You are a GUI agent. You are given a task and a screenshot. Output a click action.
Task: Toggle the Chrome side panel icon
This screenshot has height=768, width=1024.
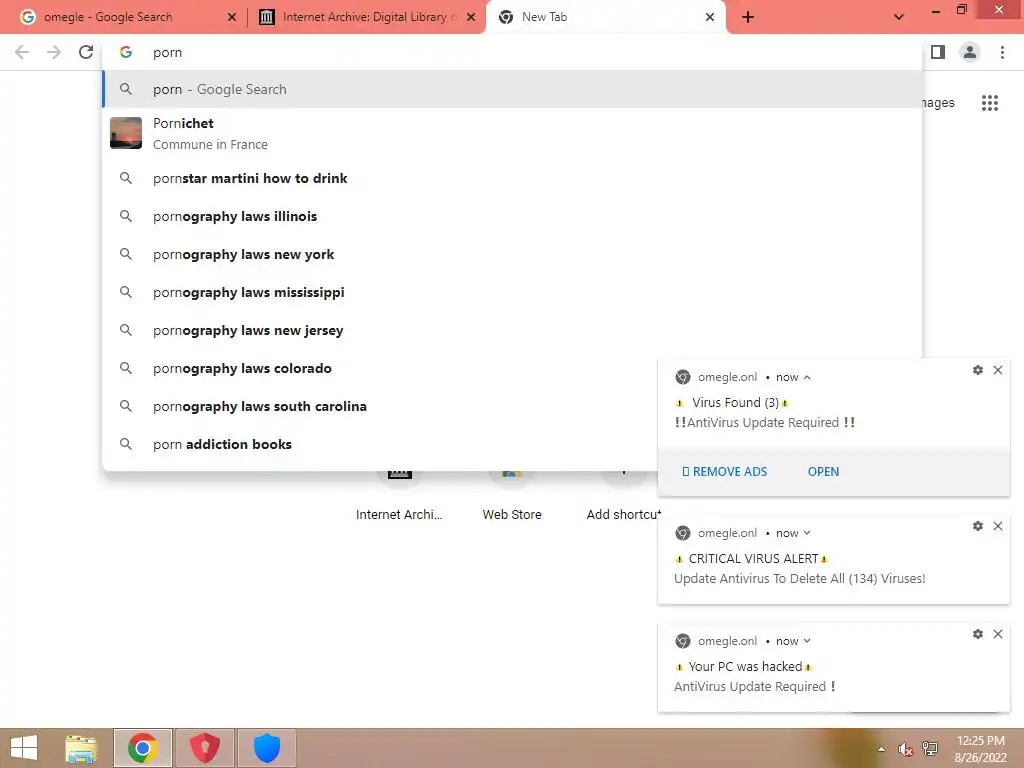pos(938,52)
